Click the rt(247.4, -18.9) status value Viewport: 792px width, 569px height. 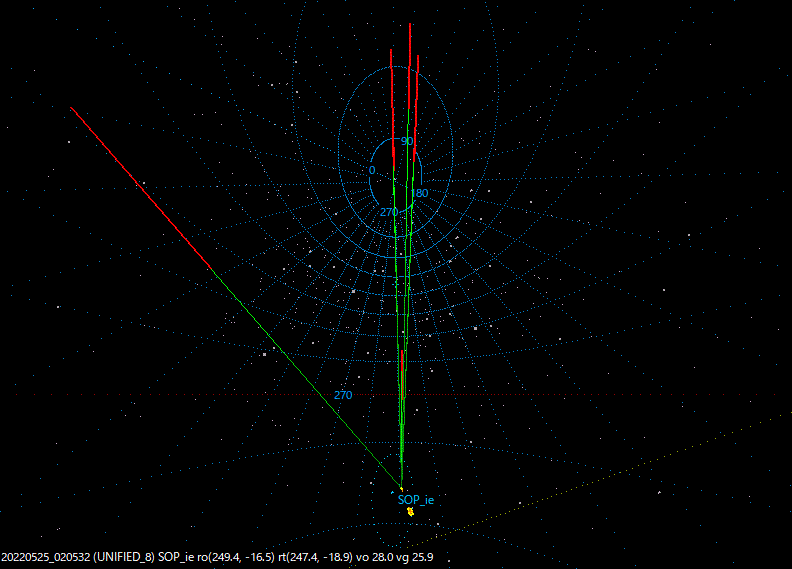pyautogui.click(x=316, y=557)
